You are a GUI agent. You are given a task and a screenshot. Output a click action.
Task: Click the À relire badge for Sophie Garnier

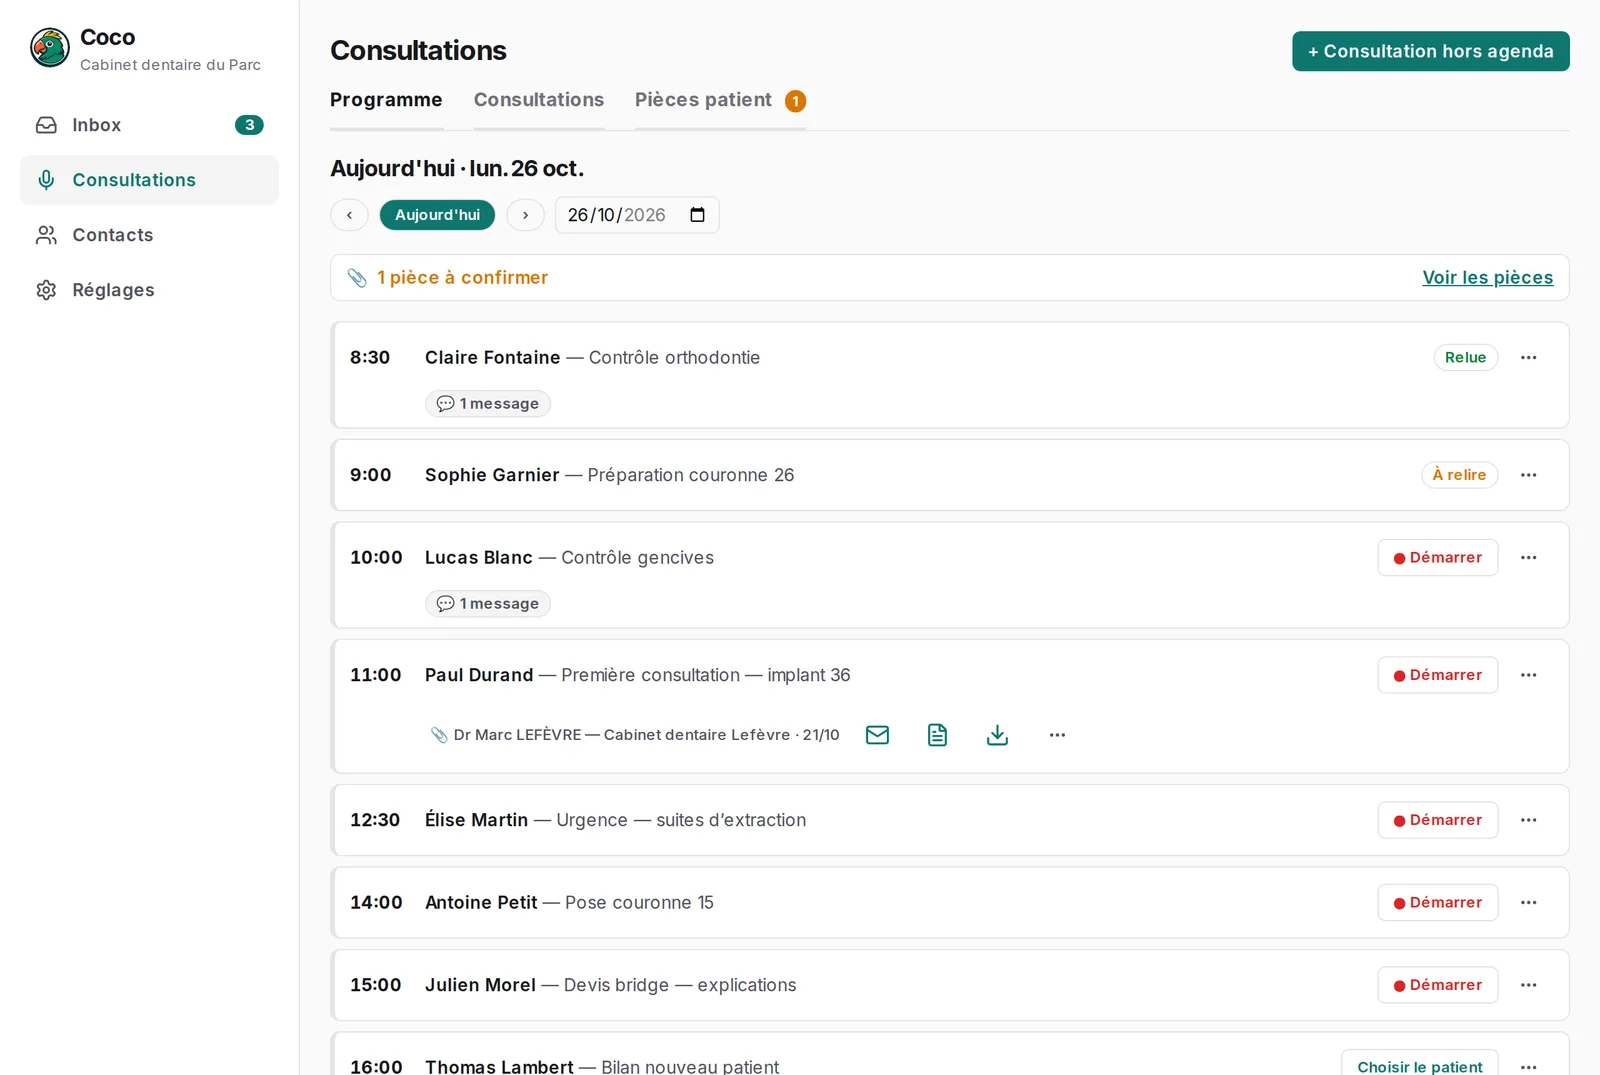[1460, 475]
